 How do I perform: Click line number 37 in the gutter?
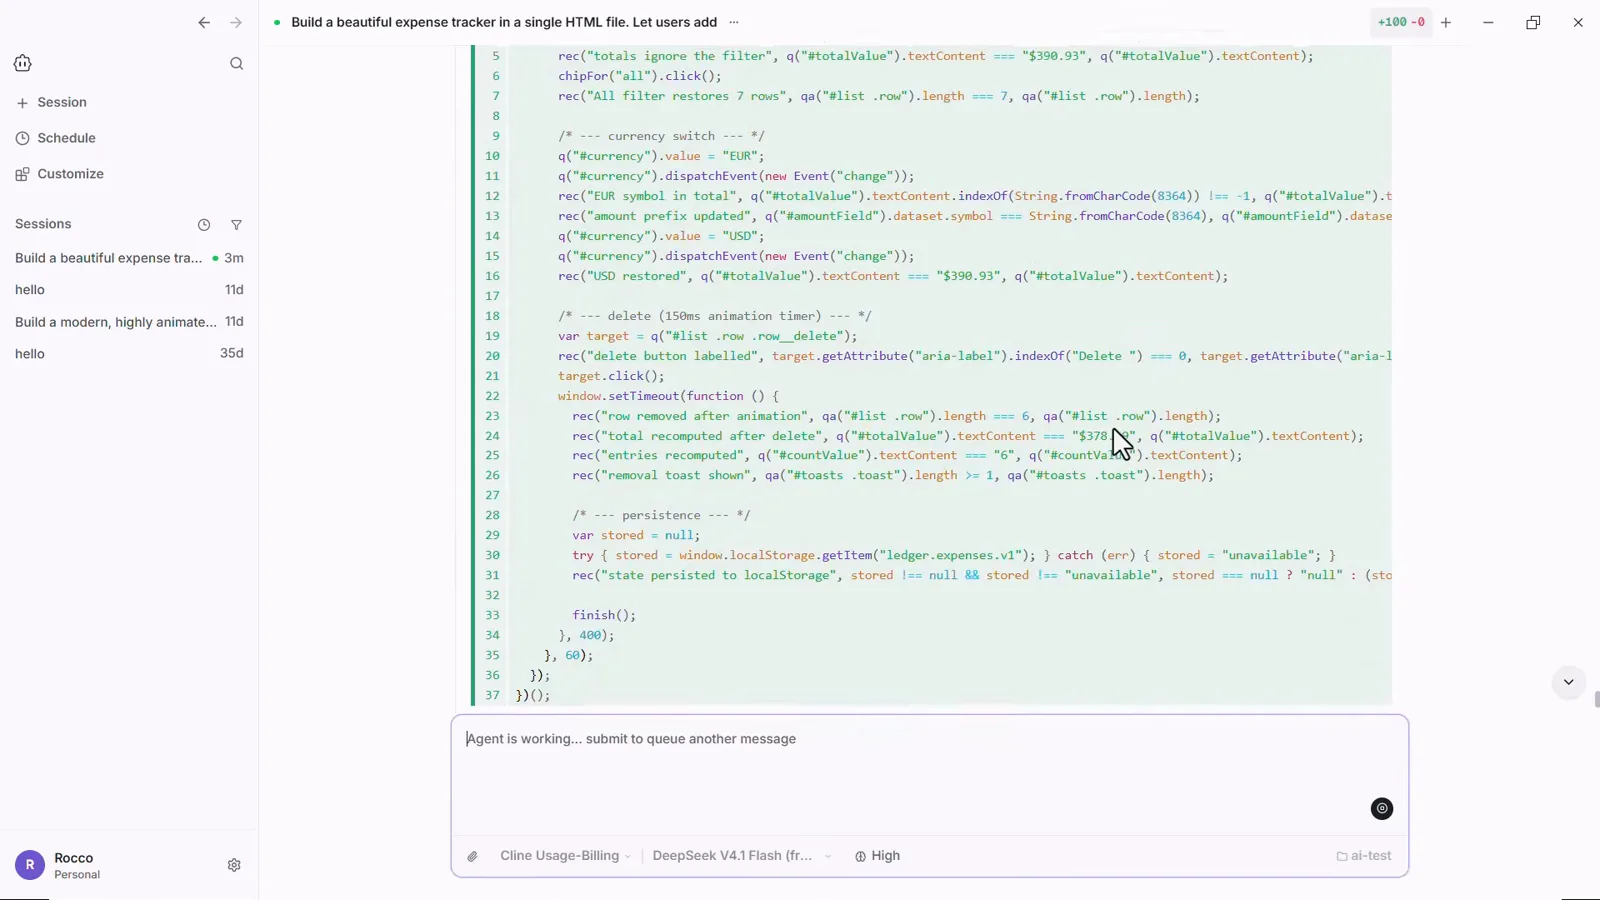pos(492,695)
